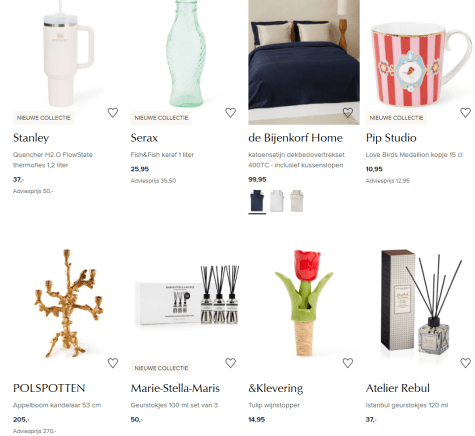Open the Atelier Rebul diffuser product image
This screenshot has height=436, width=475.
[421, 301]
